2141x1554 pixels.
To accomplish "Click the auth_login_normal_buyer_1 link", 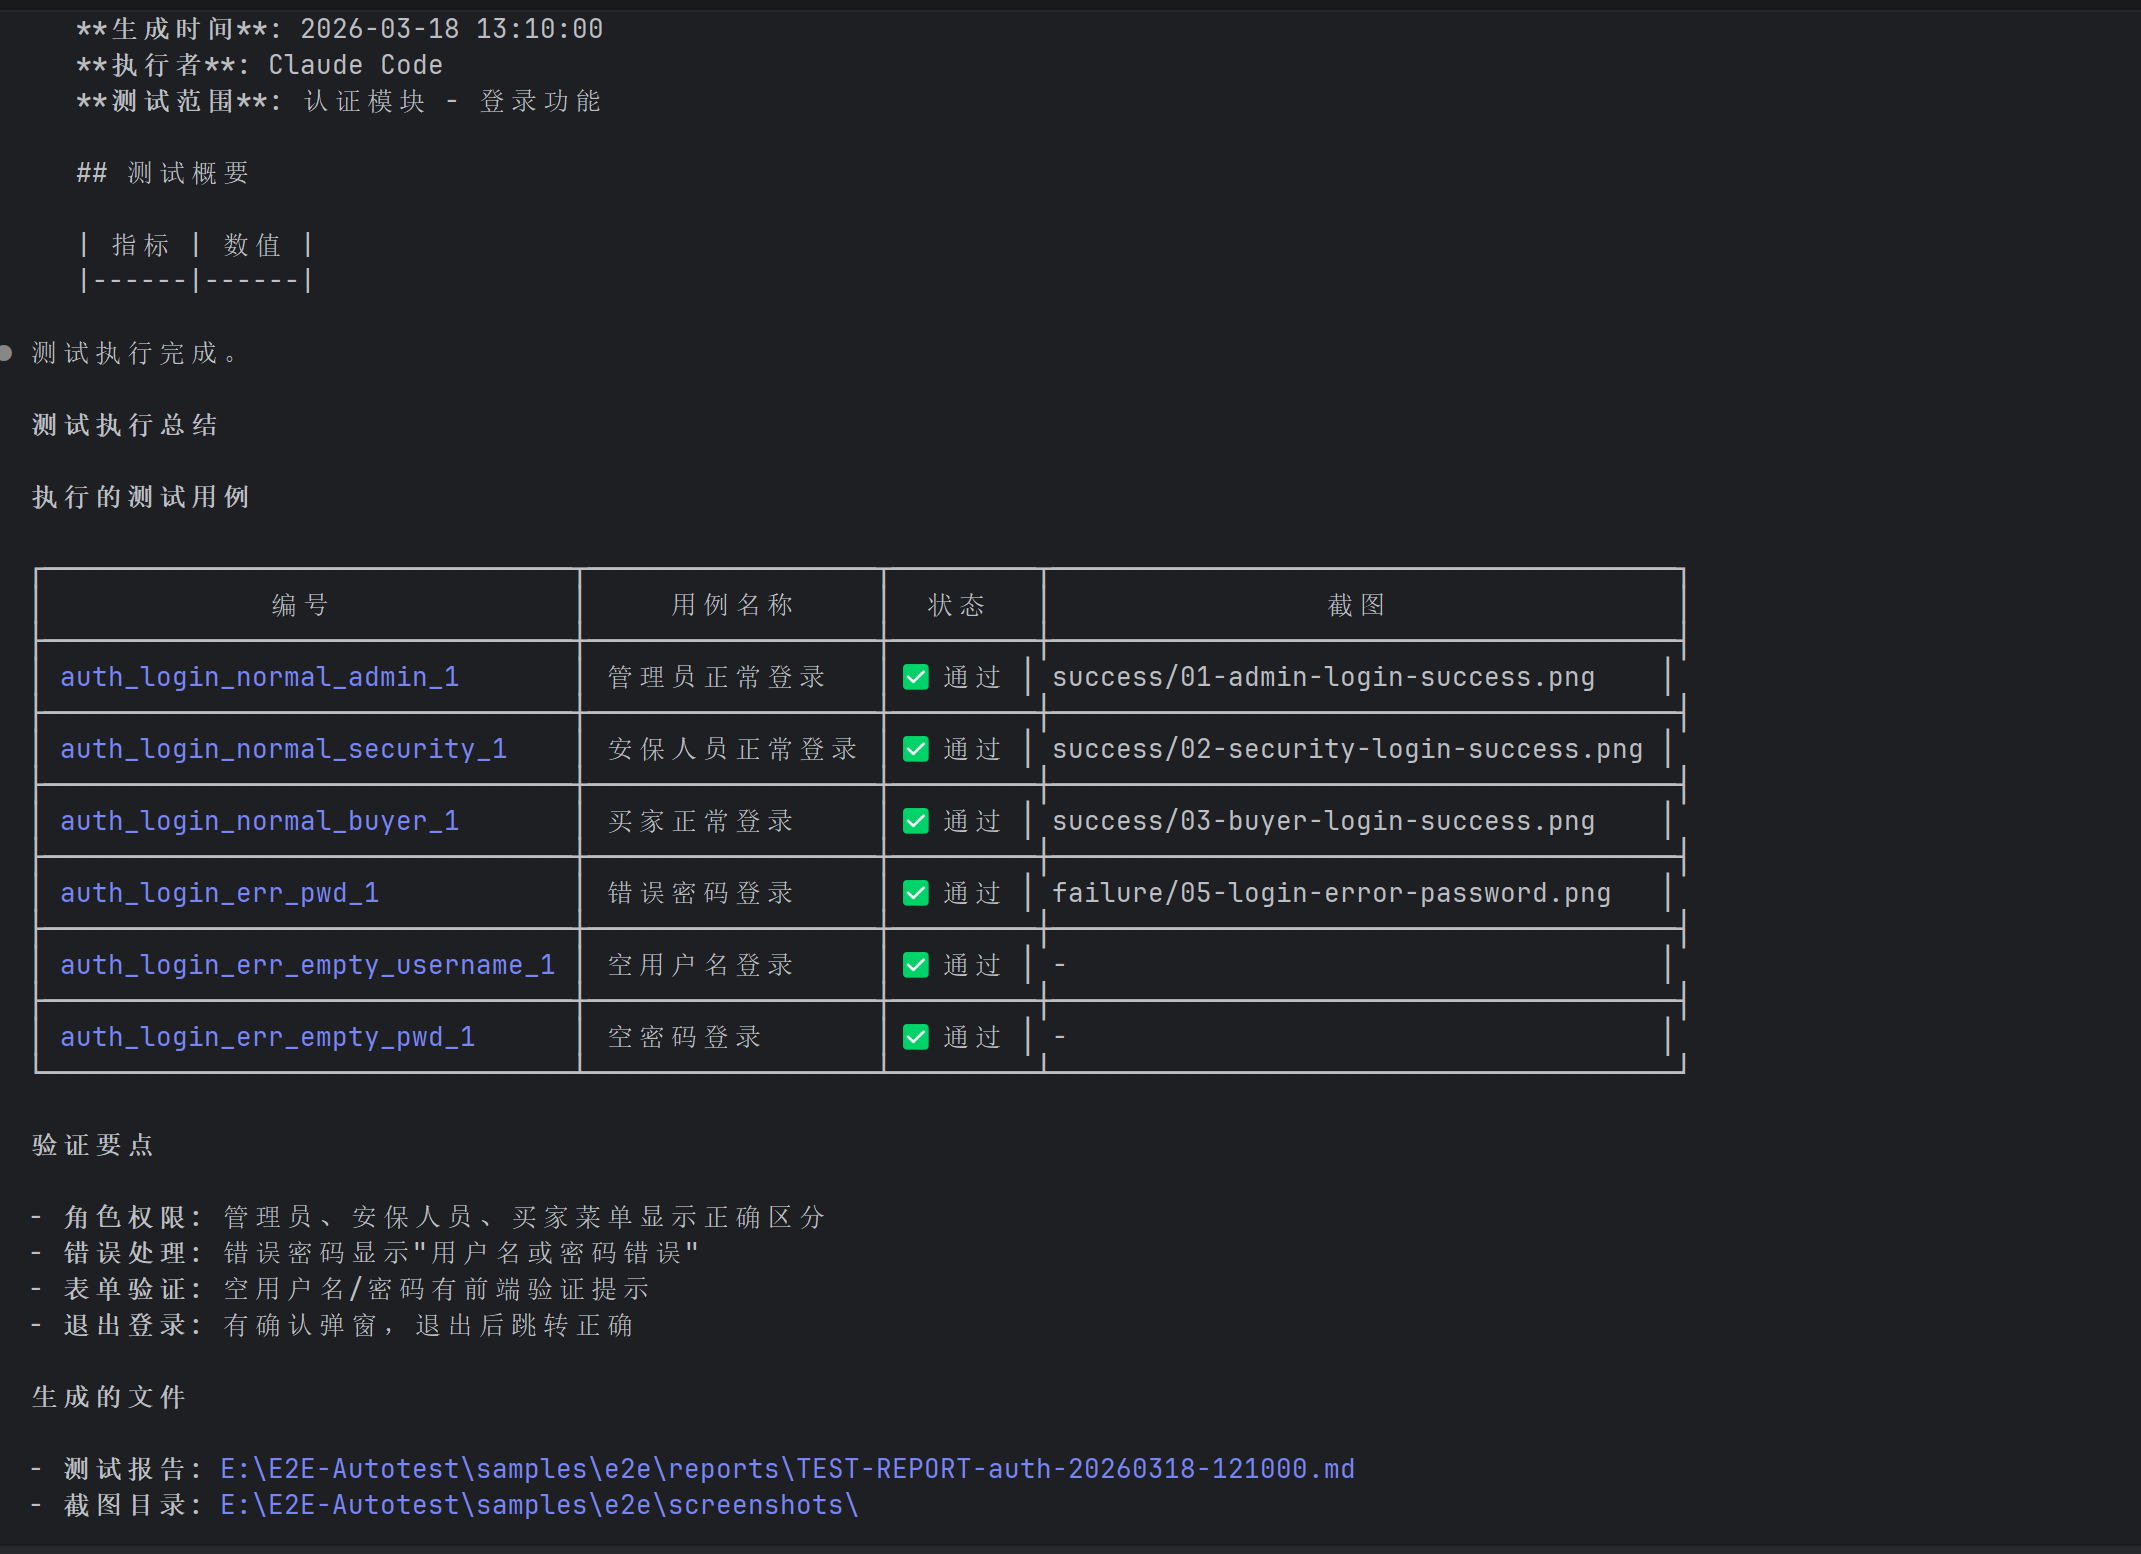I will (x=259, y=821).
